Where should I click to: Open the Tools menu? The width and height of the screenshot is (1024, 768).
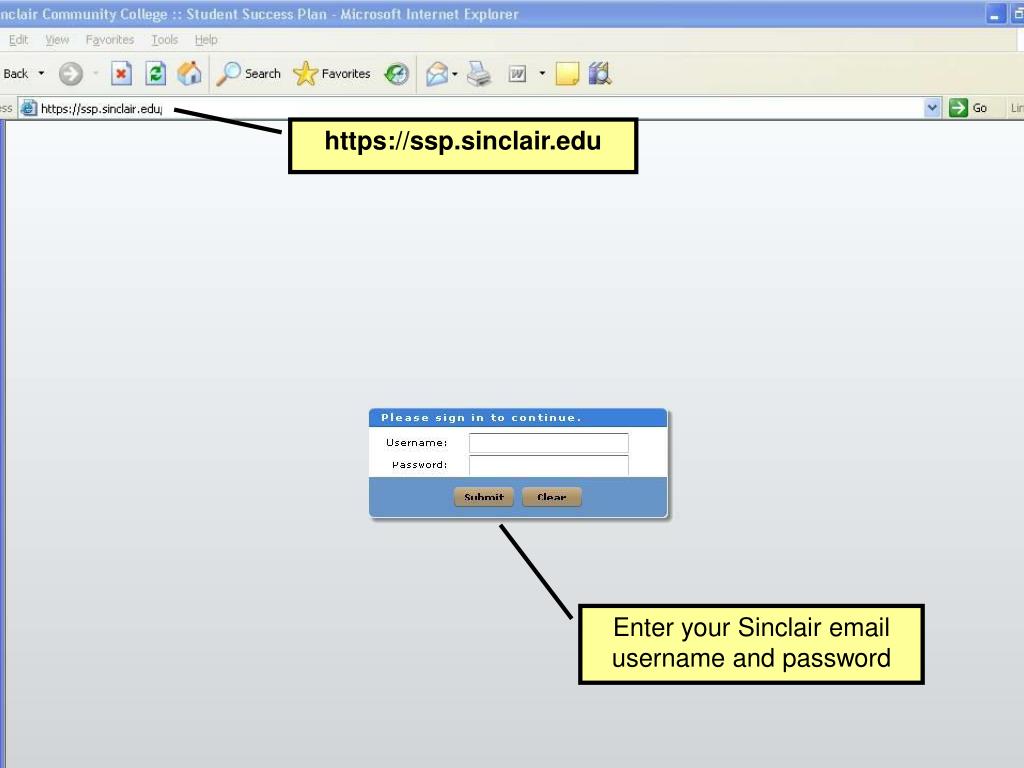165,40
